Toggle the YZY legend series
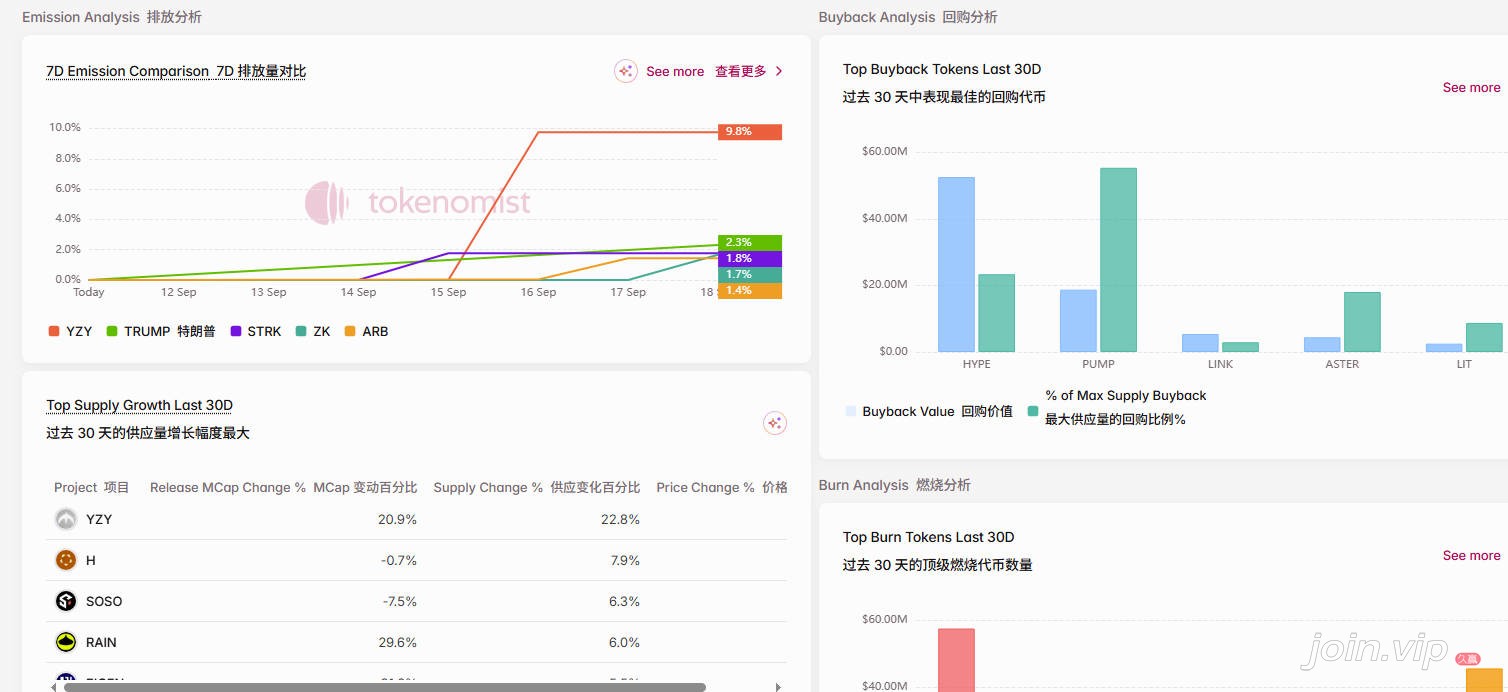Image resolution: width=1508 pixels, height=692 pixels. [x=70, y=331]
